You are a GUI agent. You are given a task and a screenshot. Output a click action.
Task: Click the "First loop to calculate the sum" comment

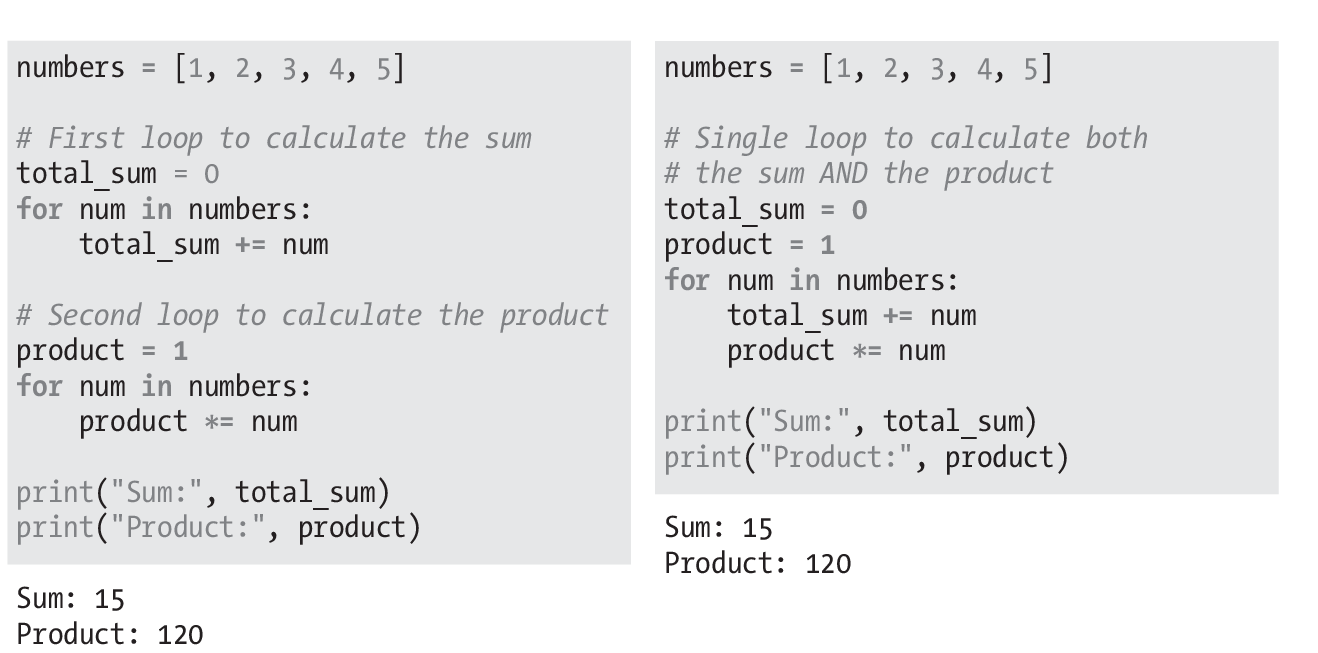(x=274, y=138)
